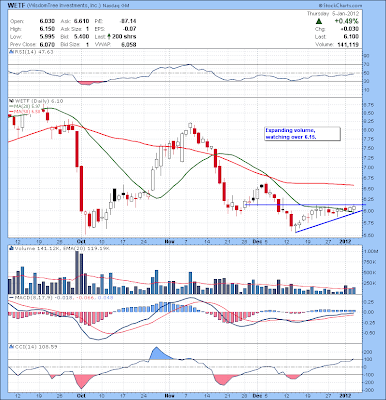
Task: Click the Prev Close value 6.070
Action: click(x=47, y=44)
